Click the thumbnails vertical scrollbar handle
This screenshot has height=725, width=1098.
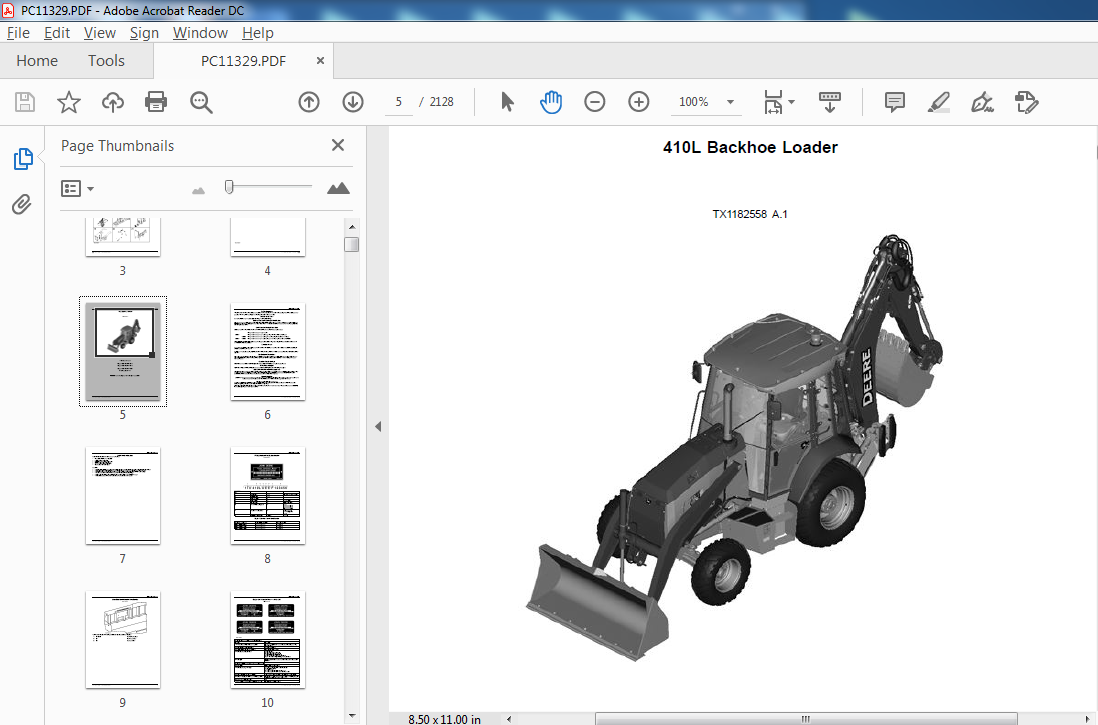coord(352,244)
